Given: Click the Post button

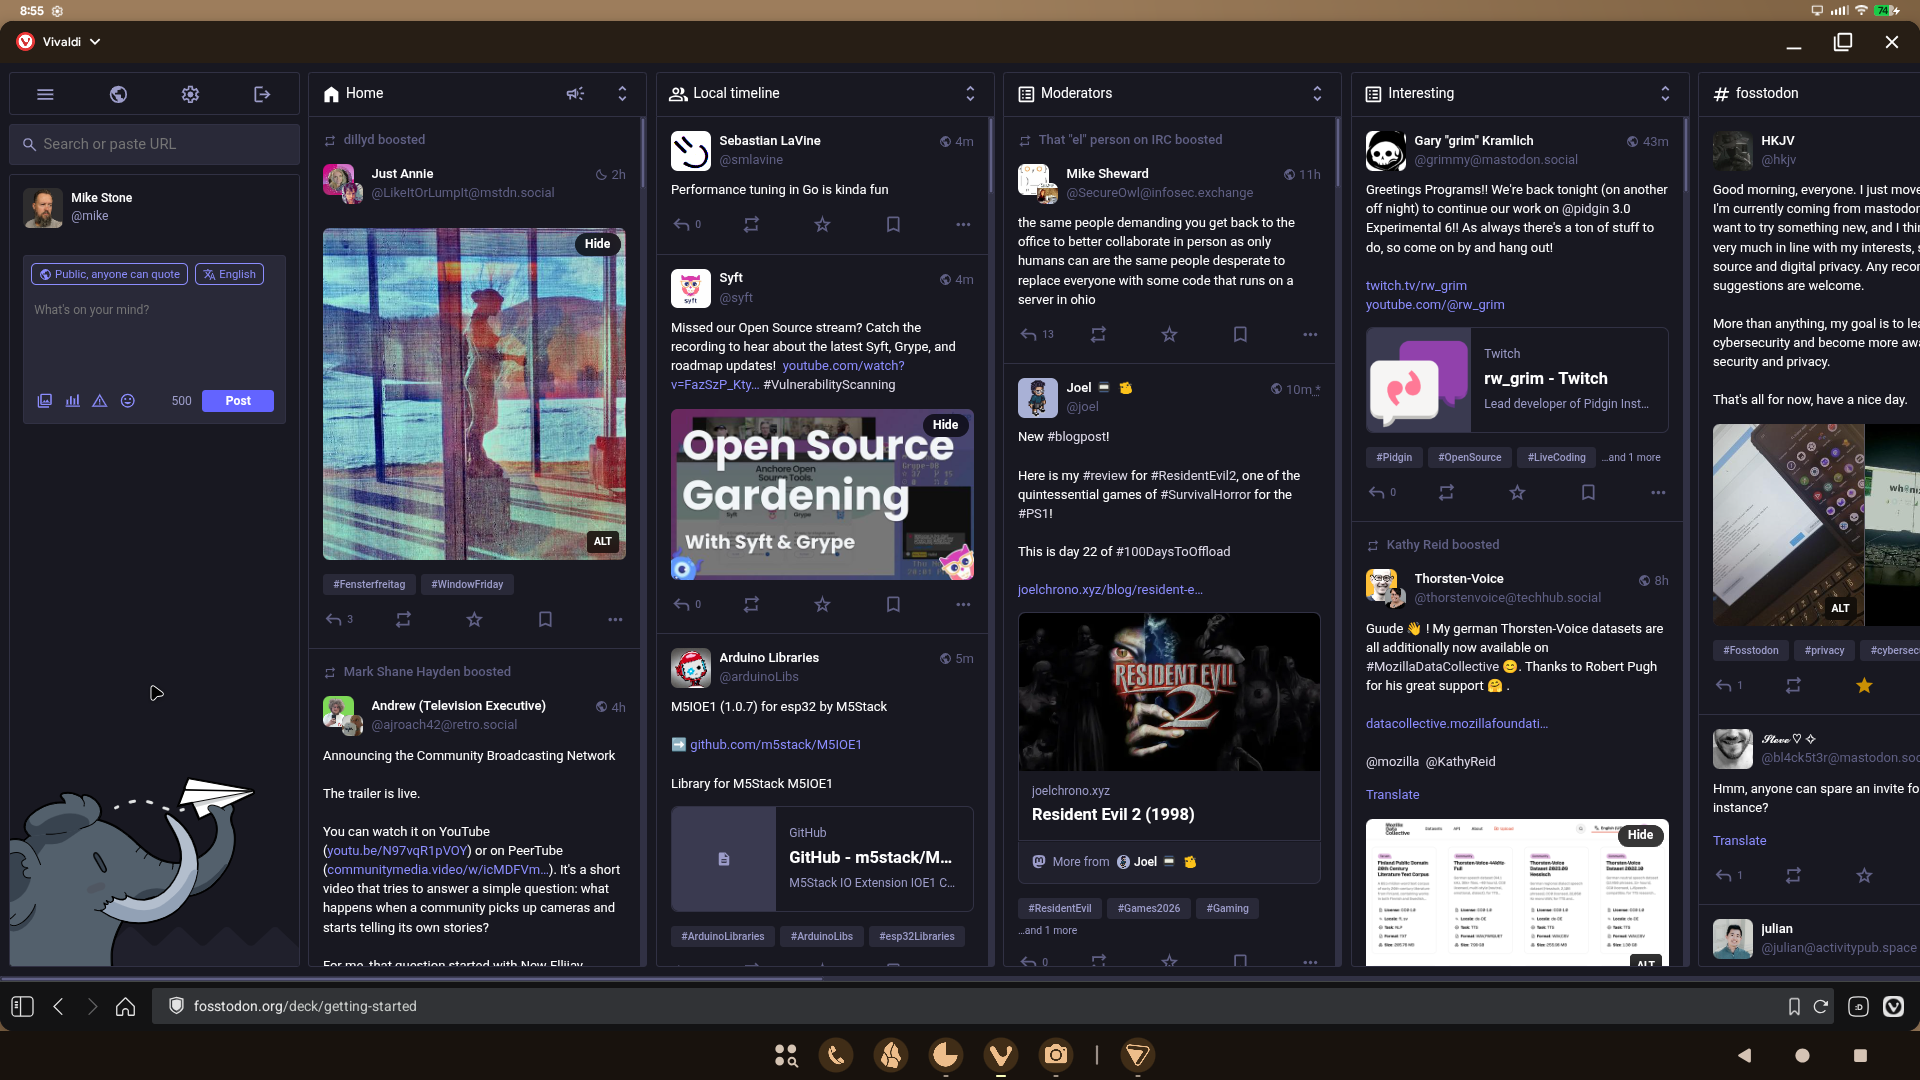Looking at the screenshot, I should click(238, 401).
